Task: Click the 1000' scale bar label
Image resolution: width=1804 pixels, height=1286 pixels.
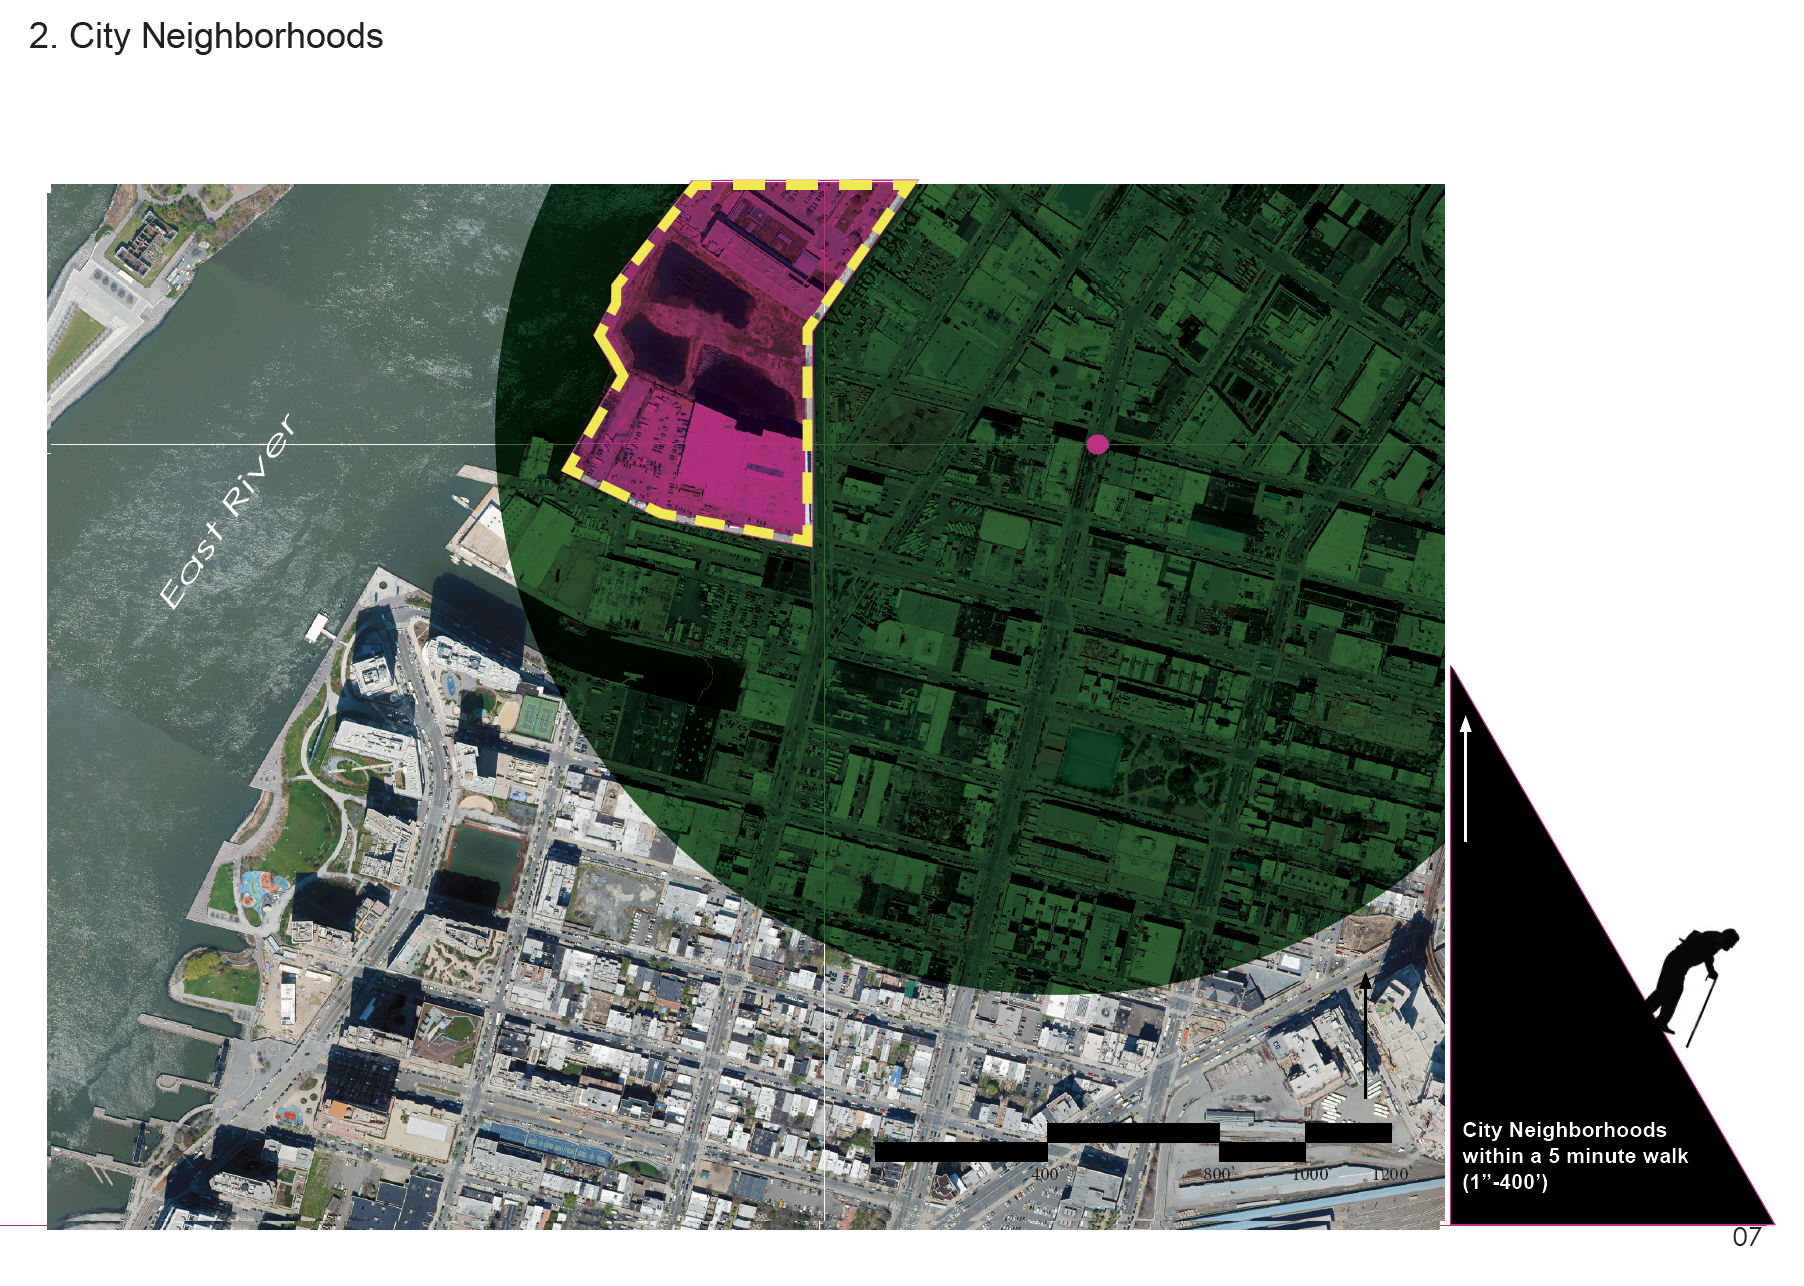Action: pos(1309,1174)
